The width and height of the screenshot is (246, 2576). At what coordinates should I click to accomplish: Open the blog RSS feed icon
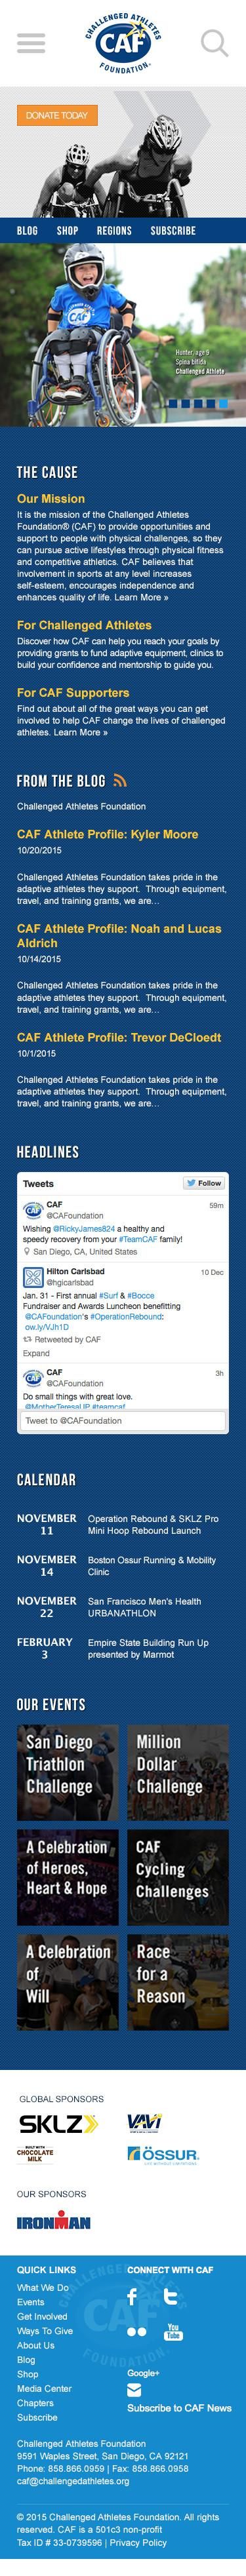pyautogui.click(x=120, y=780)
